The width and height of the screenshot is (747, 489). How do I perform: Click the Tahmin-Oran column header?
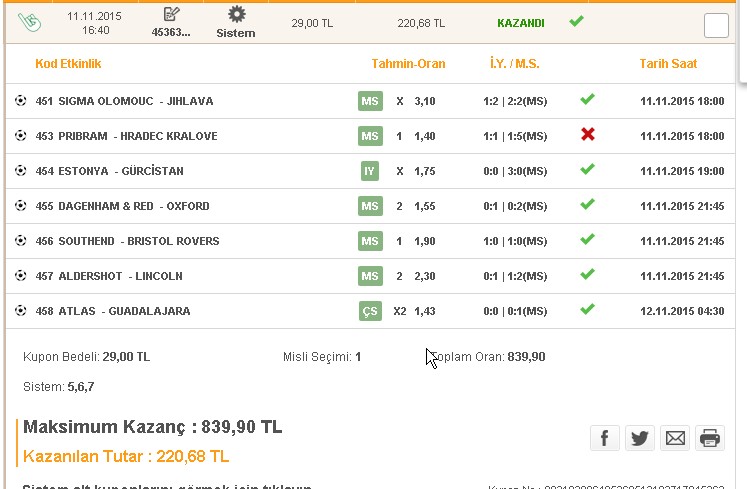tap(408, 64)
